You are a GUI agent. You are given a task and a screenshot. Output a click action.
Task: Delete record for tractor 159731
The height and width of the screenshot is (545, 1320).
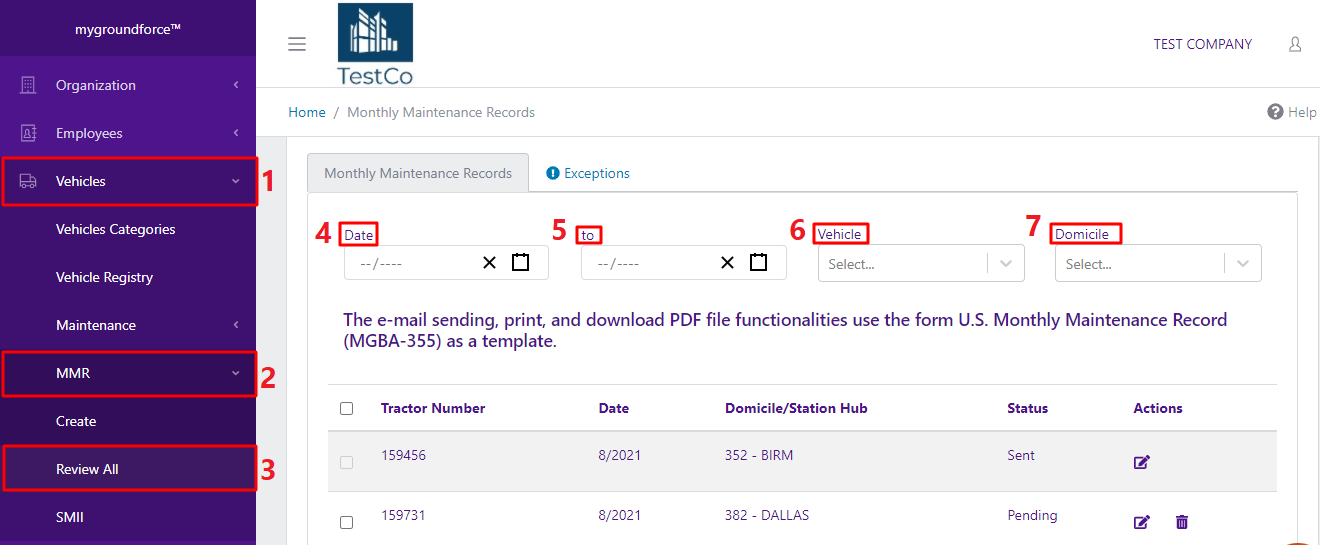coord(1182,522)
